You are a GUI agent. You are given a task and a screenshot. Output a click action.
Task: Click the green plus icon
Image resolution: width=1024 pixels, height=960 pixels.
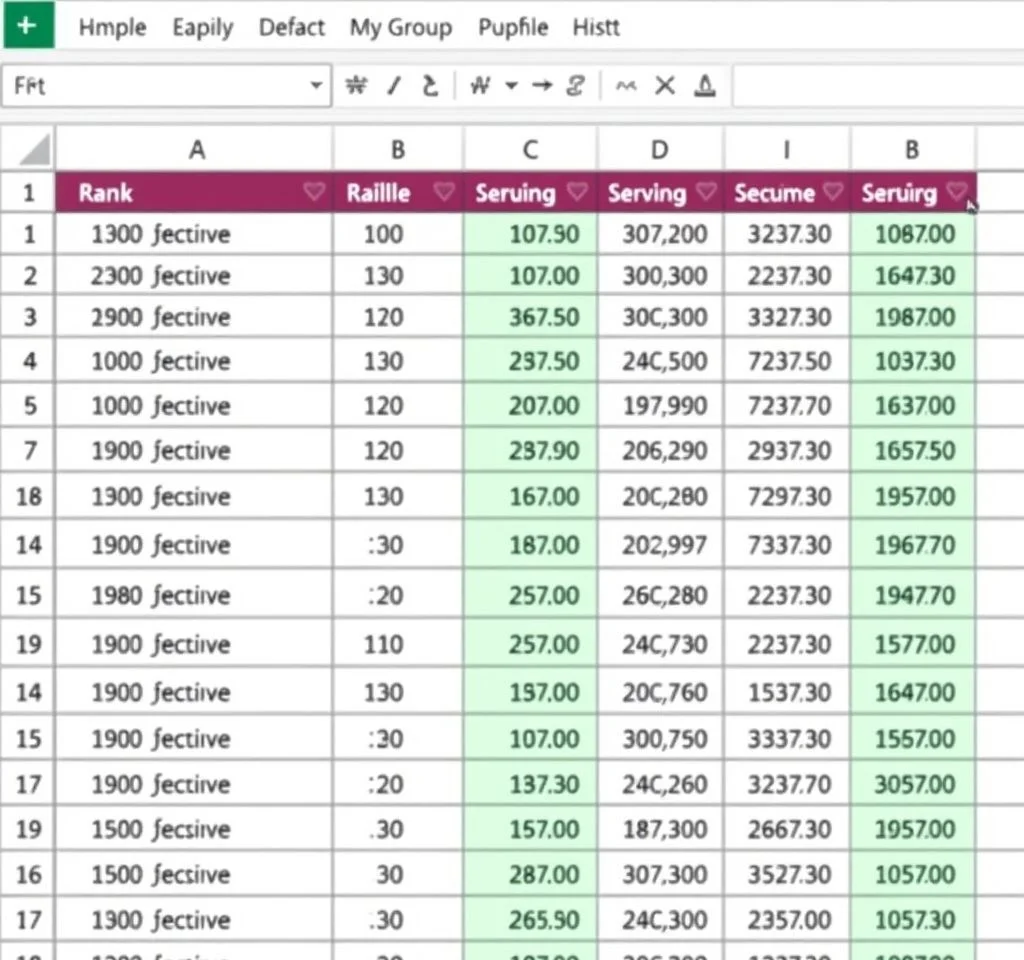tap(25, 25)
